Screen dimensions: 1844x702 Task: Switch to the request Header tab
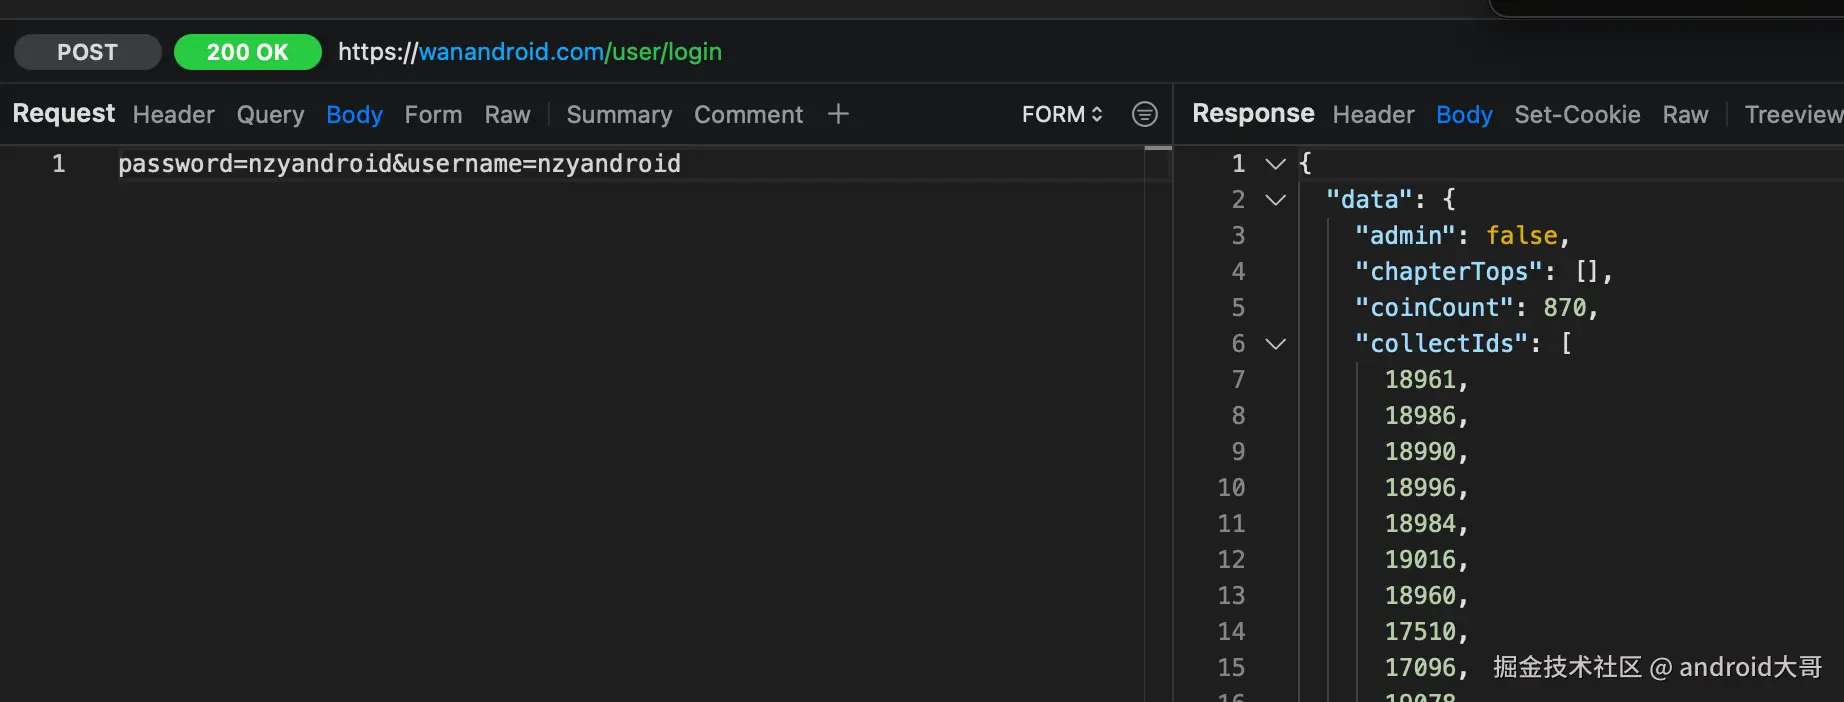pyautogui.click(x=174, y=115)
